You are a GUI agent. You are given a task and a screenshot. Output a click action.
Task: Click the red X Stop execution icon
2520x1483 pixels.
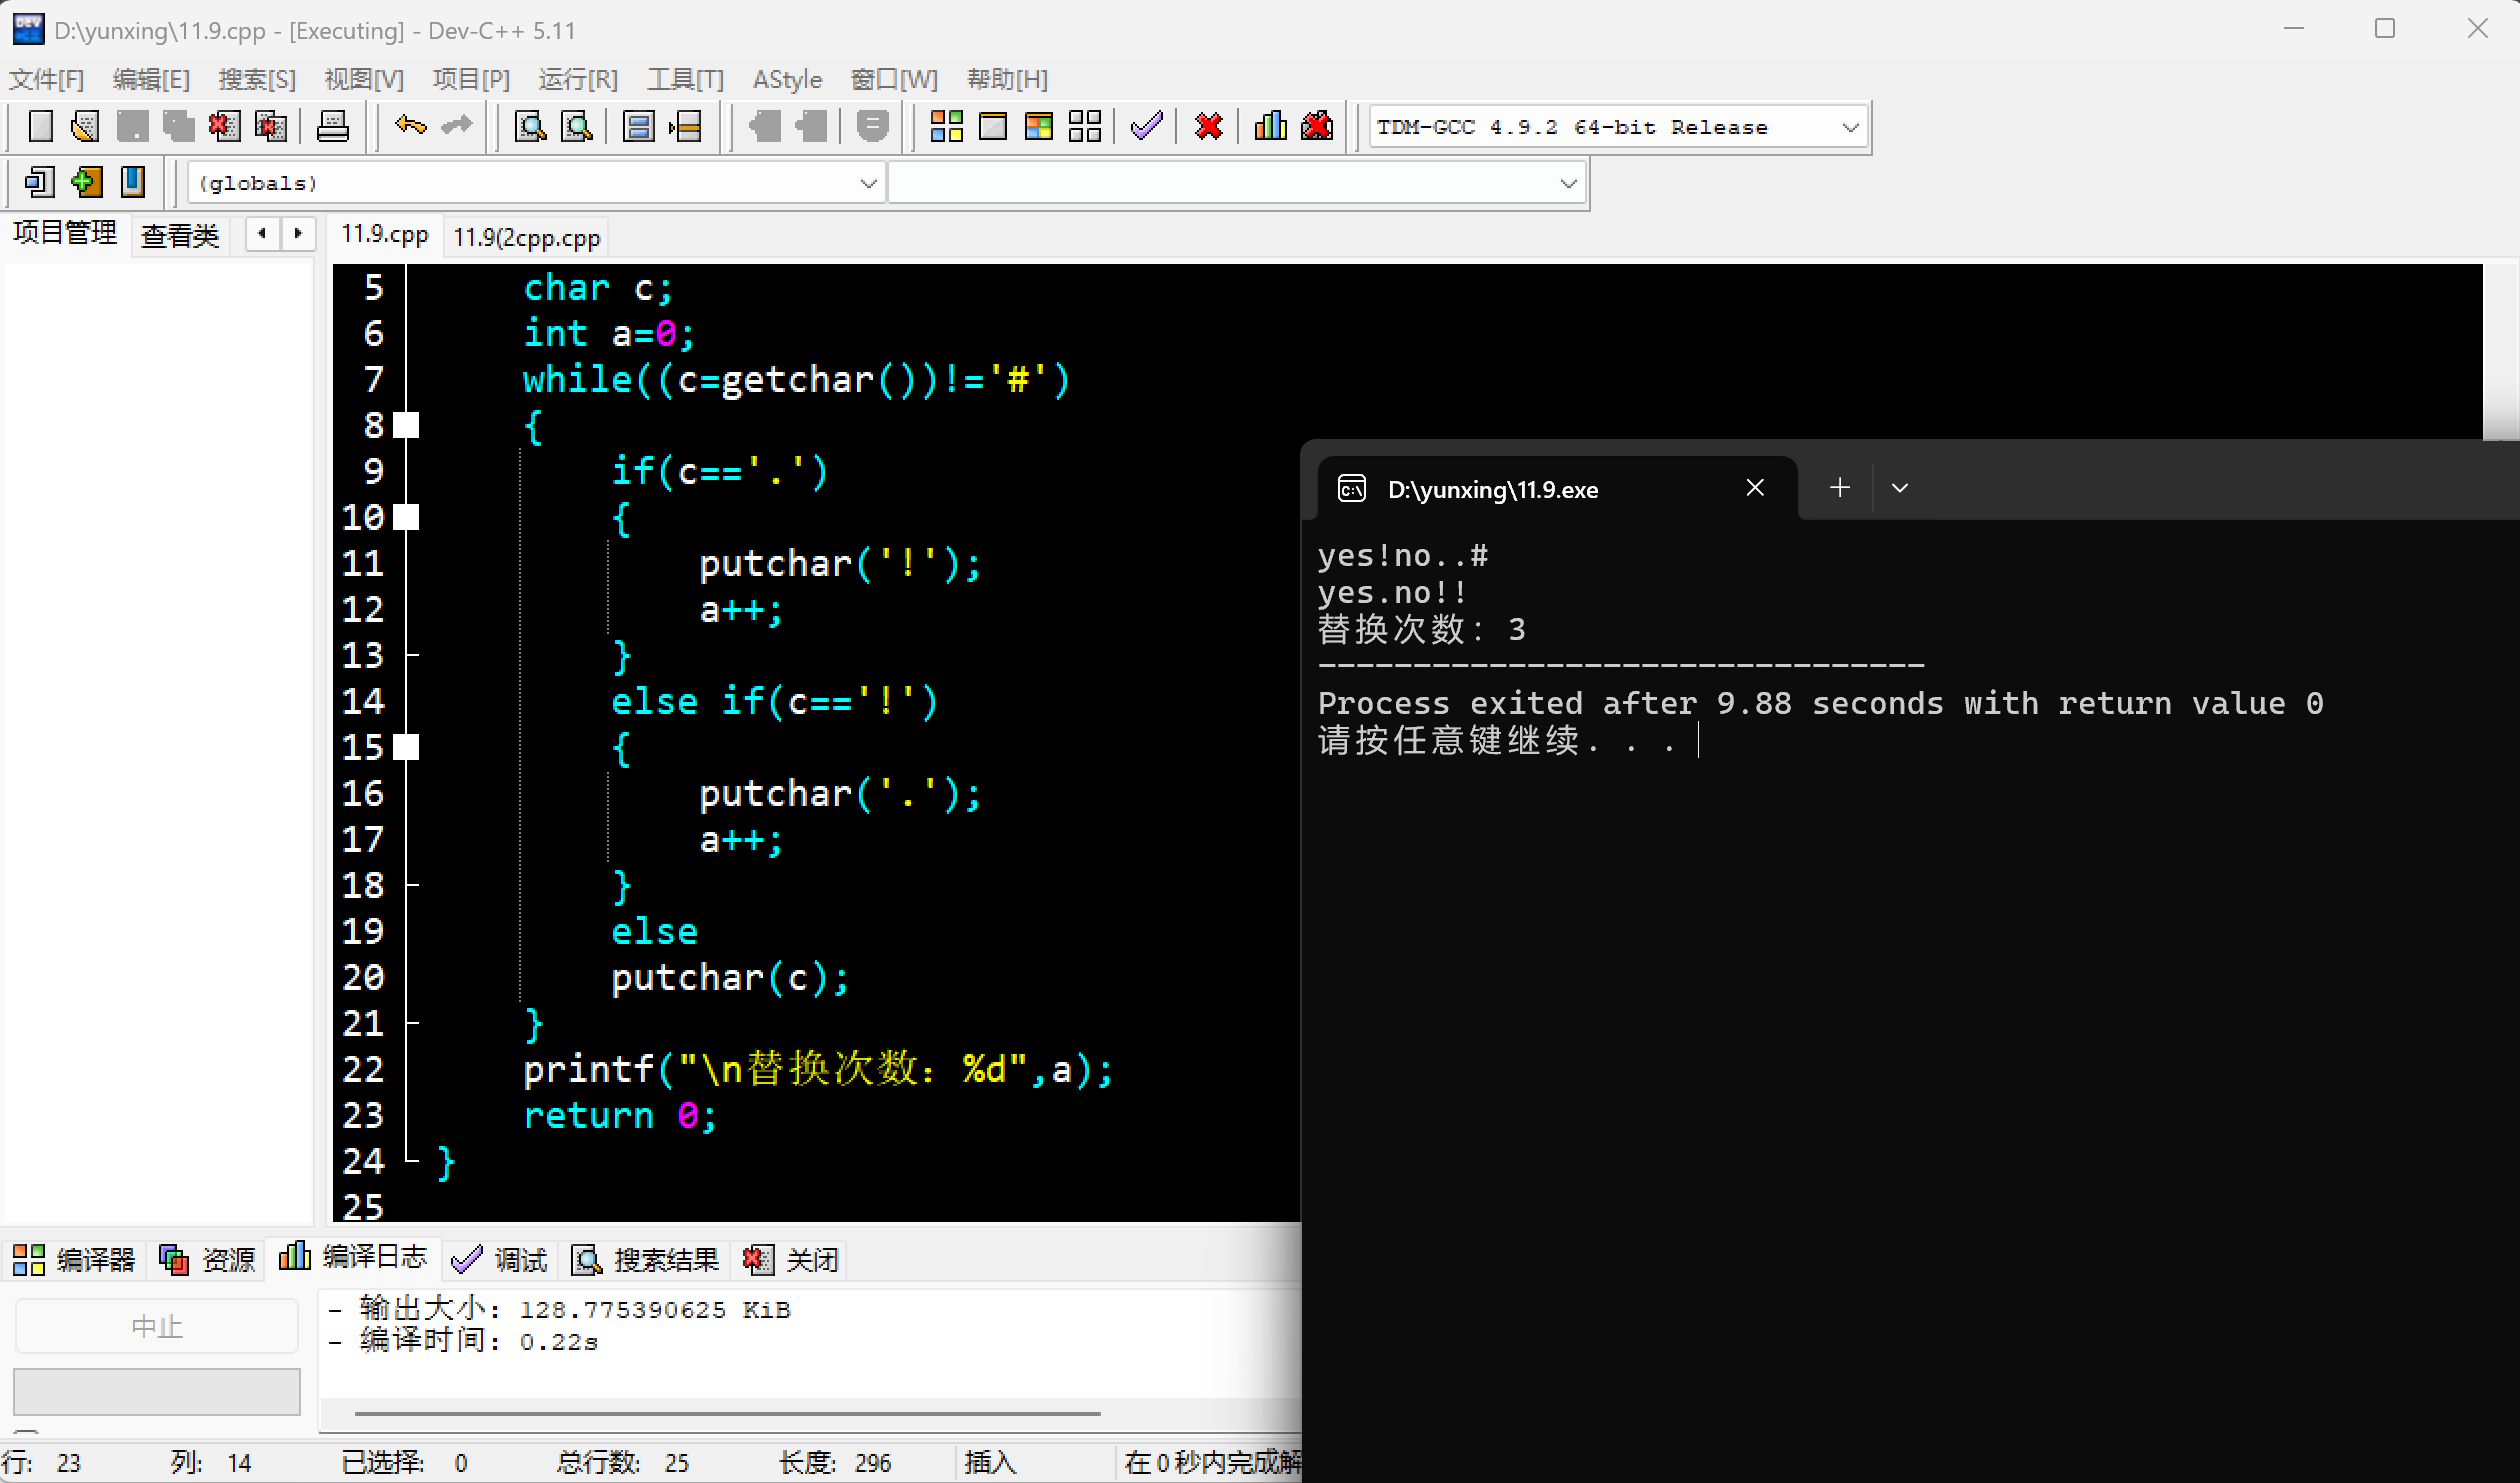click(x=1208, y=127)
